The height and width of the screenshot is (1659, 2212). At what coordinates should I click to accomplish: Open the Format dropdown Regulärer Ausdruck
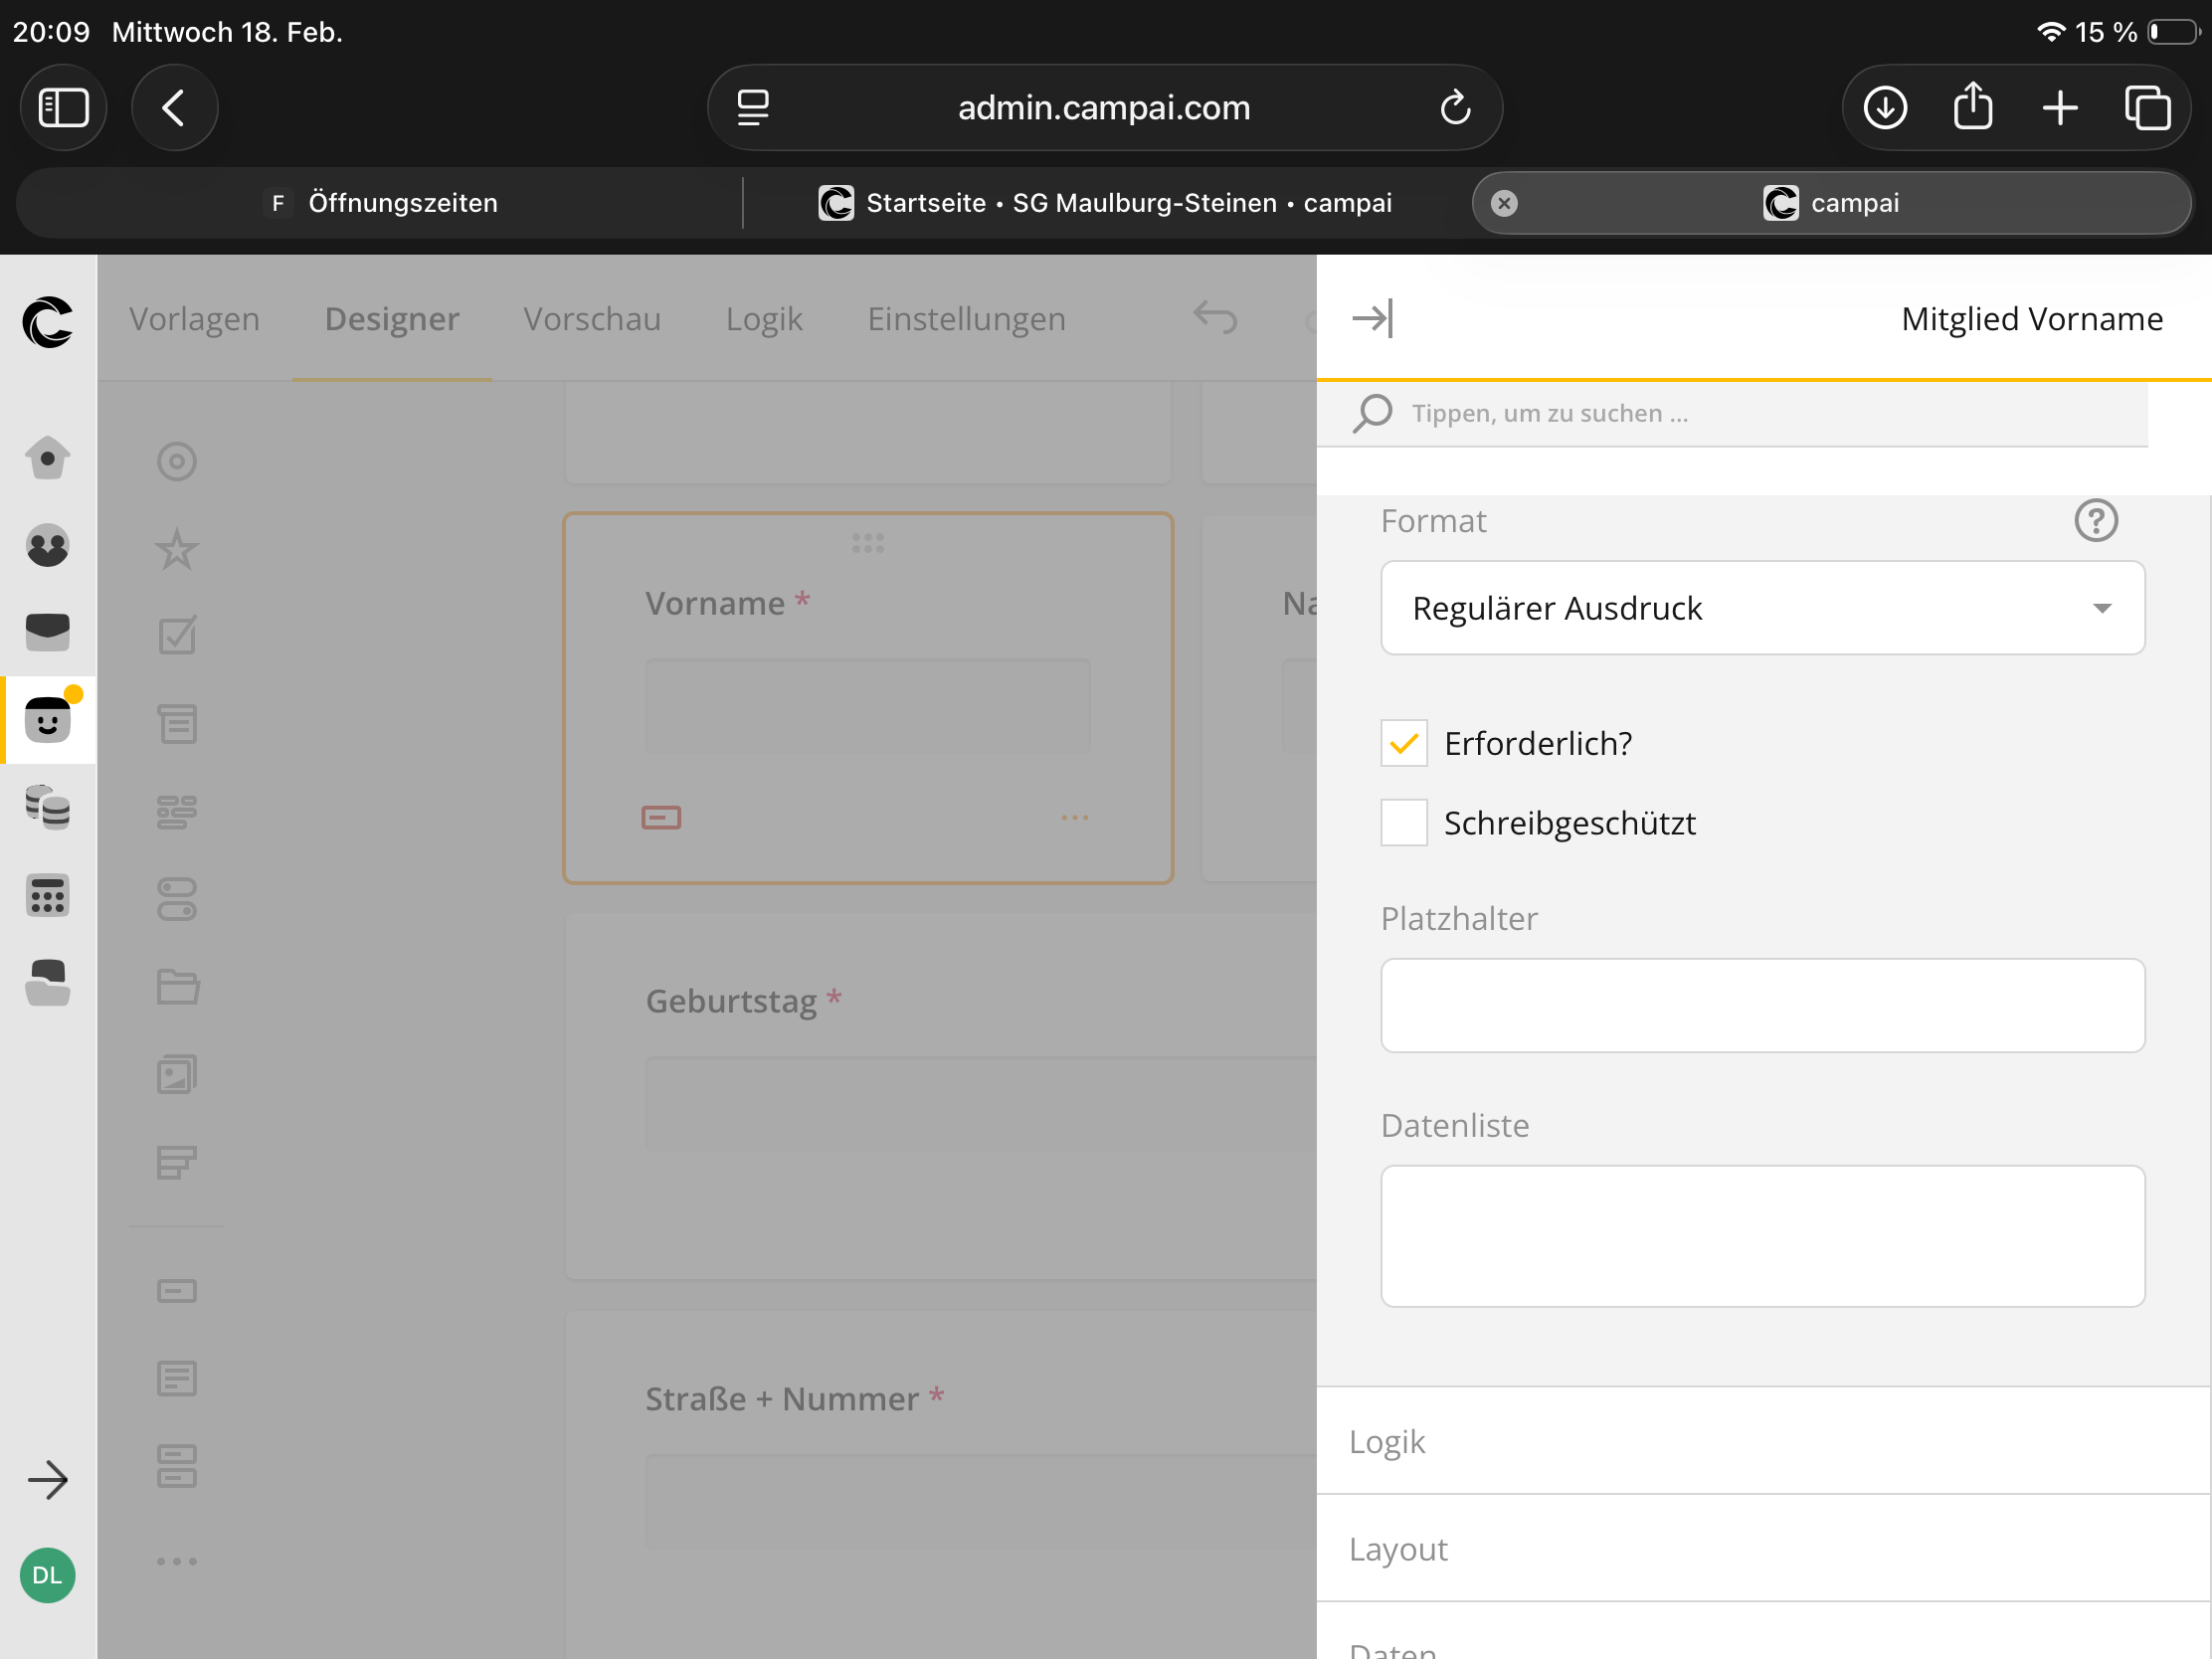[1762, 608]
